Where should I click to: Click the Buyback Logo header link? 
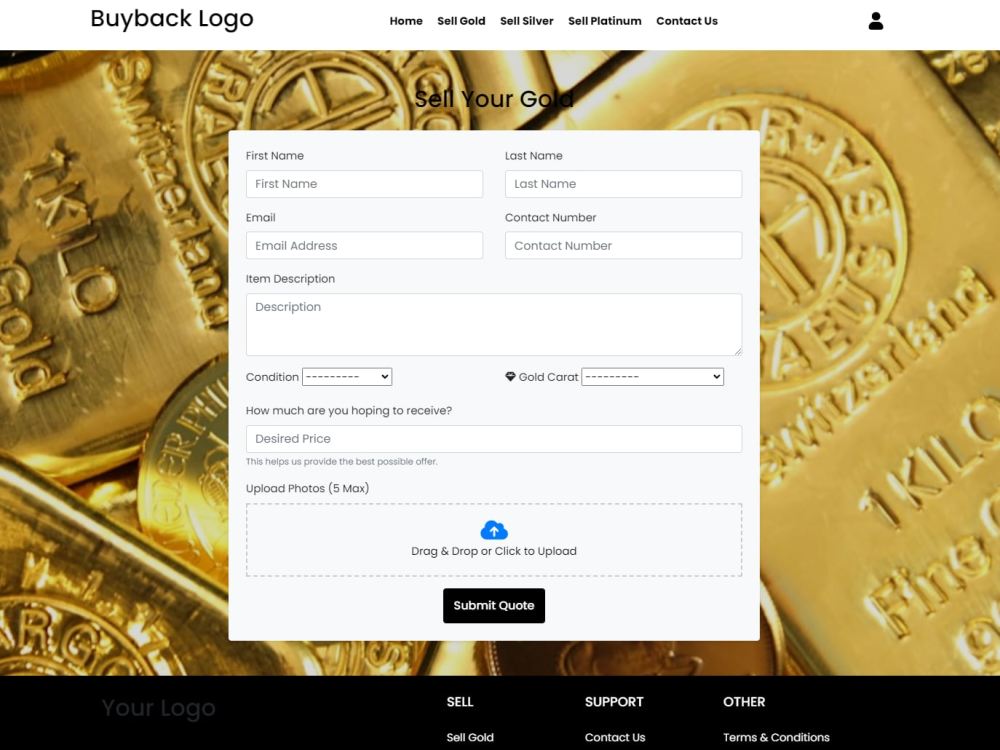click(172, 19)
